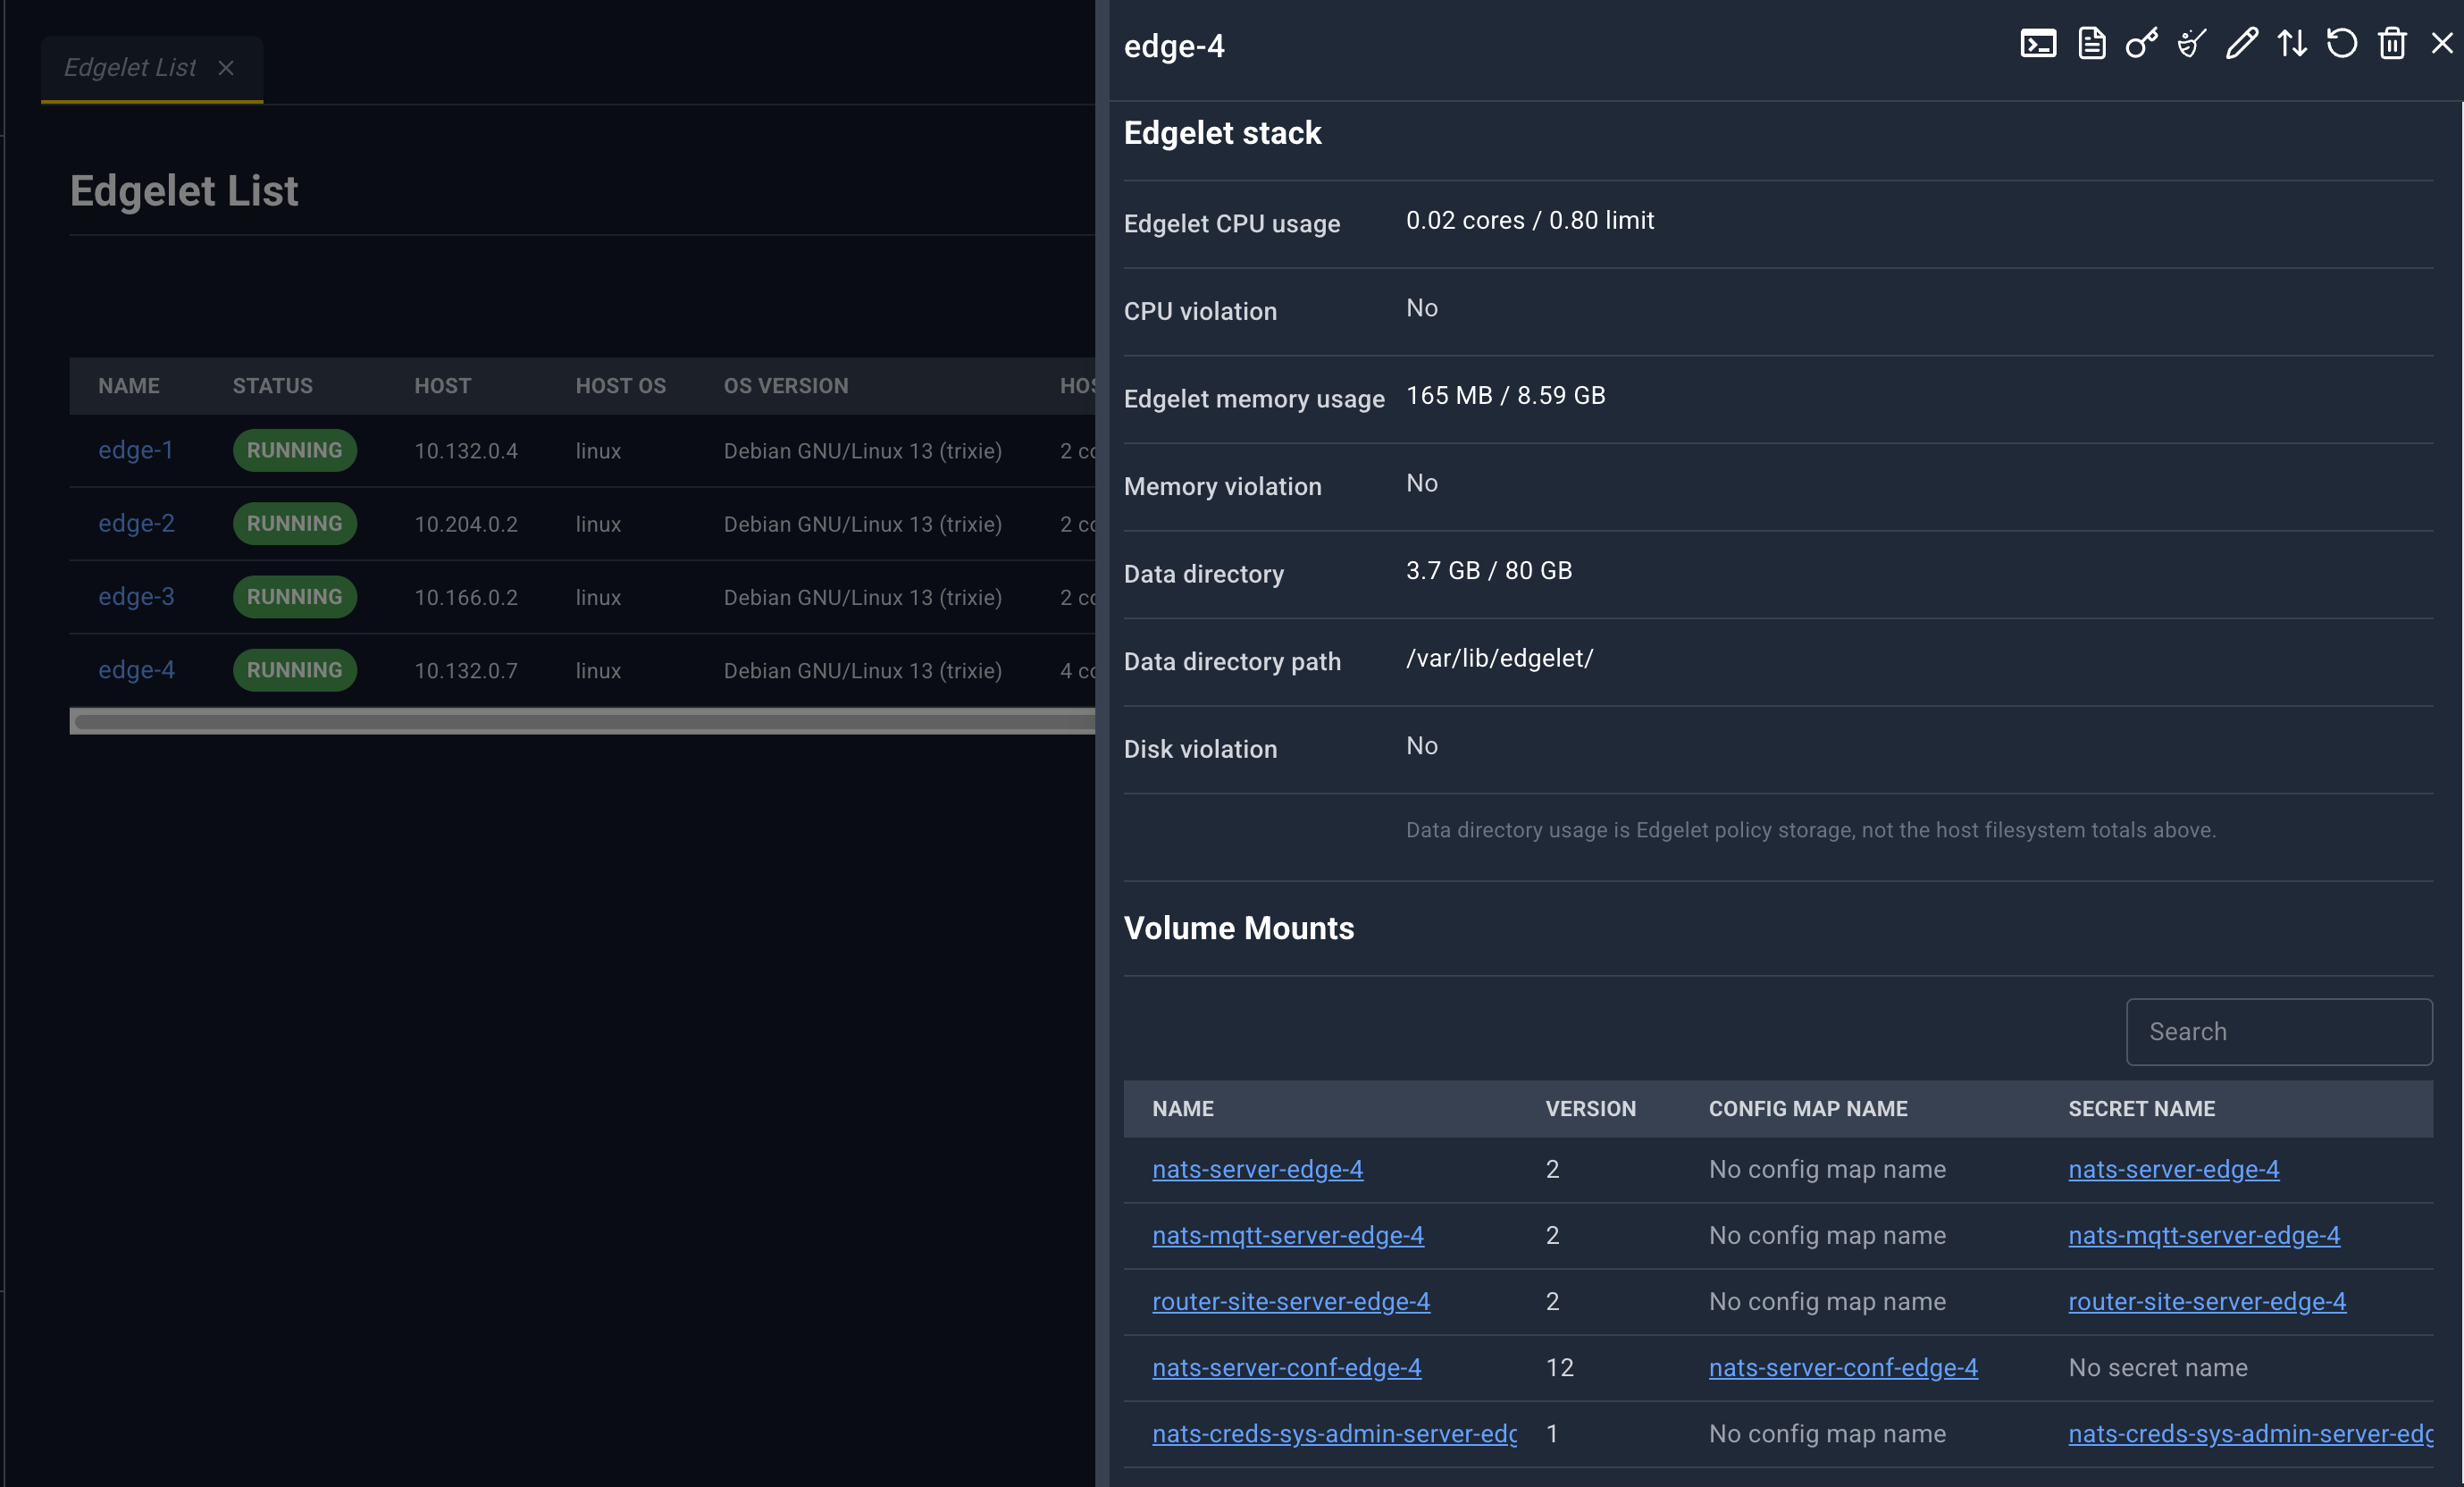Open nats-creds-sys-admin-server volume mount name link
This screenshot has width=2464, height=1487.
(1334, 1433)
